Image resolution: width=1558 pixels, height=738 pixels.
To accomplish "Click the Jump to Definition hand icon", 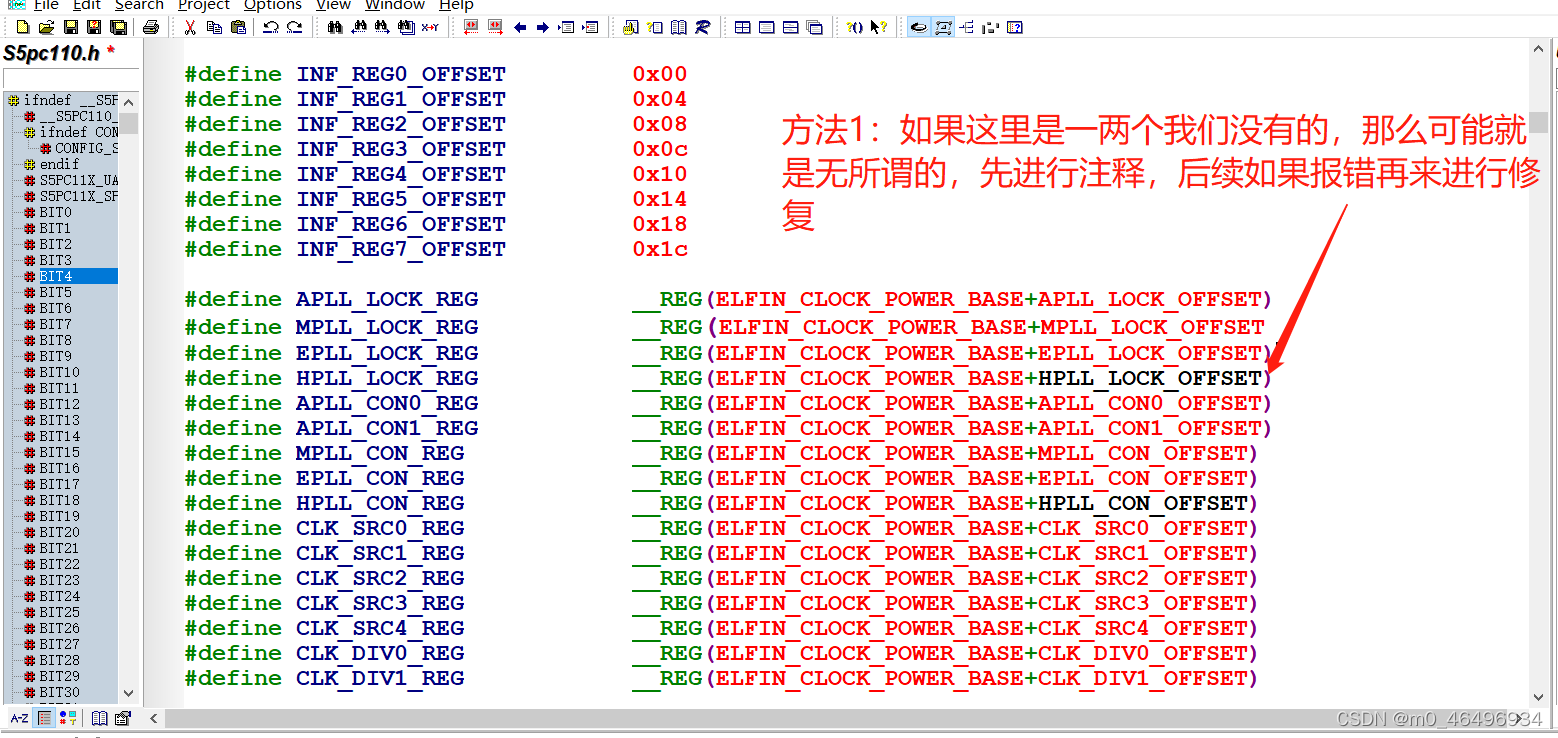I will click(630, 27).
